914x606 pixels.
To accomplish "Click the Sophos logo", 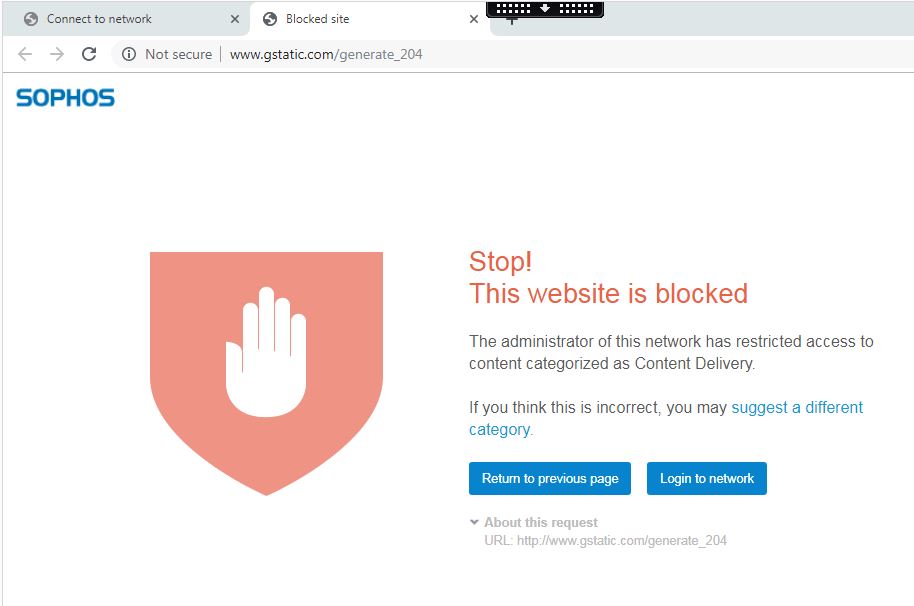I will click(65, 98).
